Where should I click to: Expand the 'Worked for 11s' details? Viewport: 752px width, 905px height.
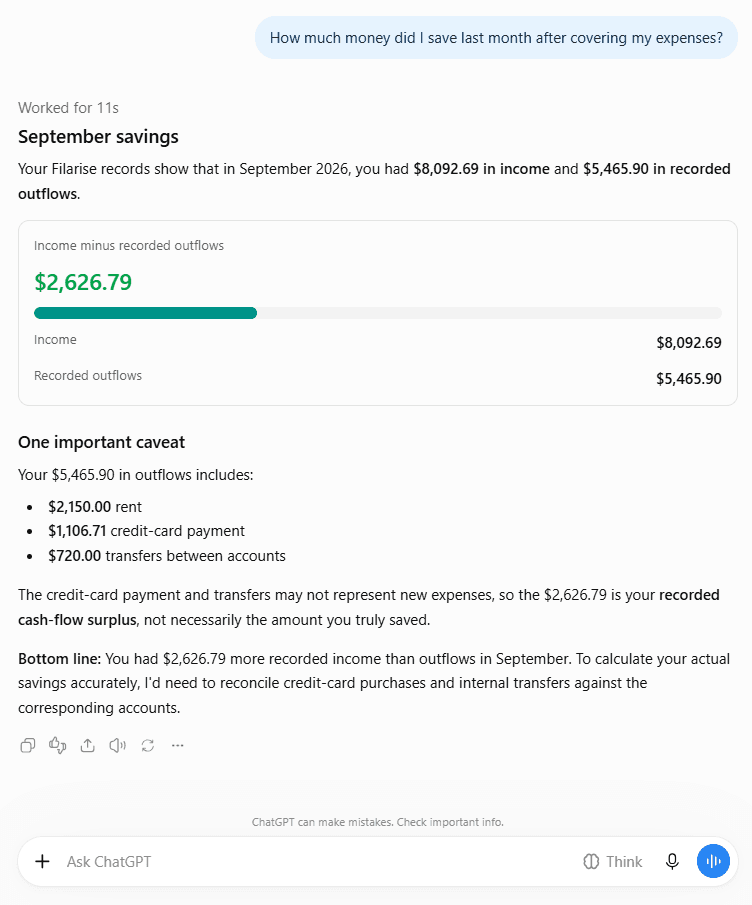pyautogui.click(x=68, y=108)
